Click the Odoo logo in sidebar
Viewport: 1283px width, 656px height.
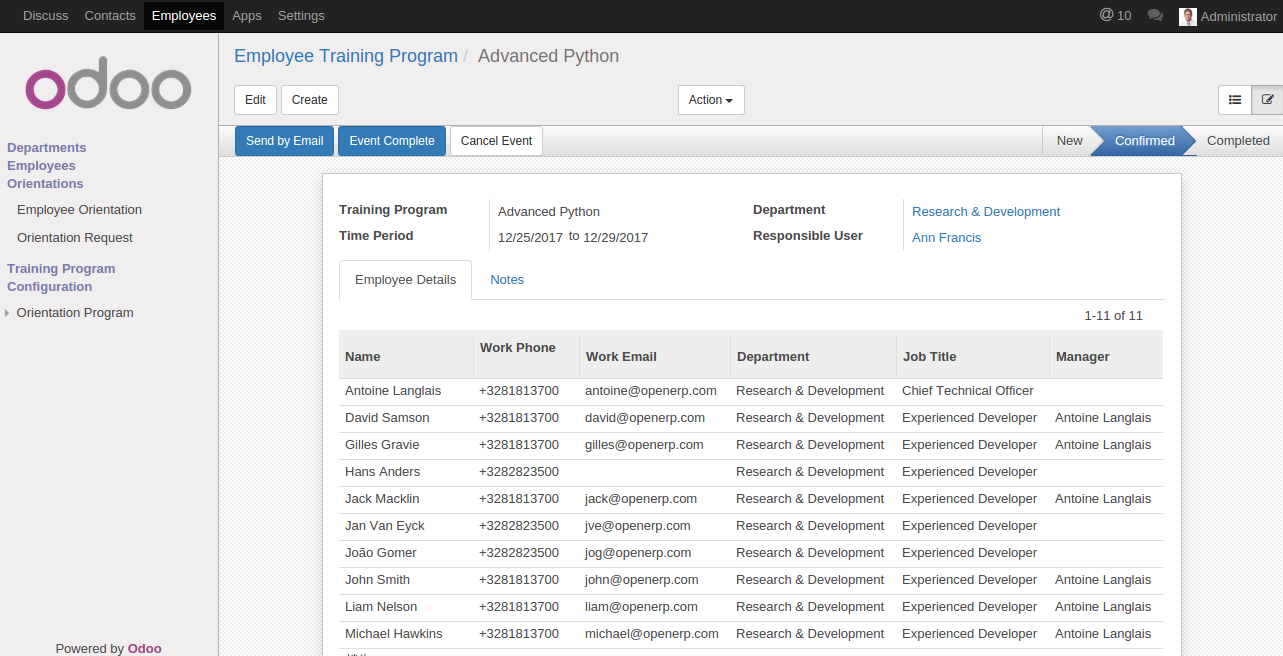(108, 82)
